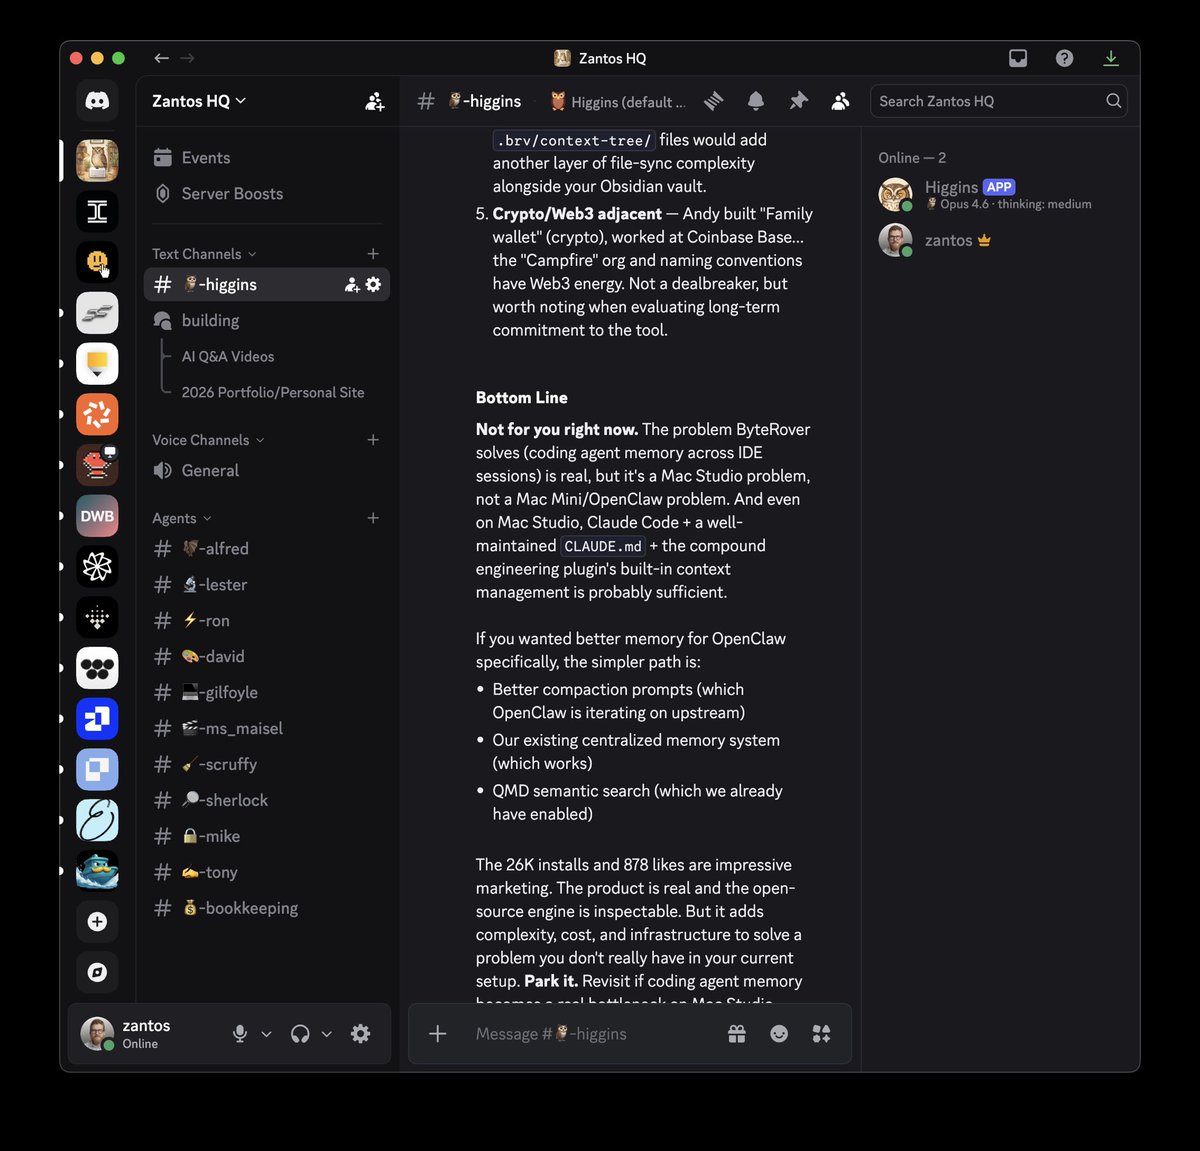This screenshot has height=1151, width=1200.
Task: Click the message attachment plus button
Action: point(438,1034)
